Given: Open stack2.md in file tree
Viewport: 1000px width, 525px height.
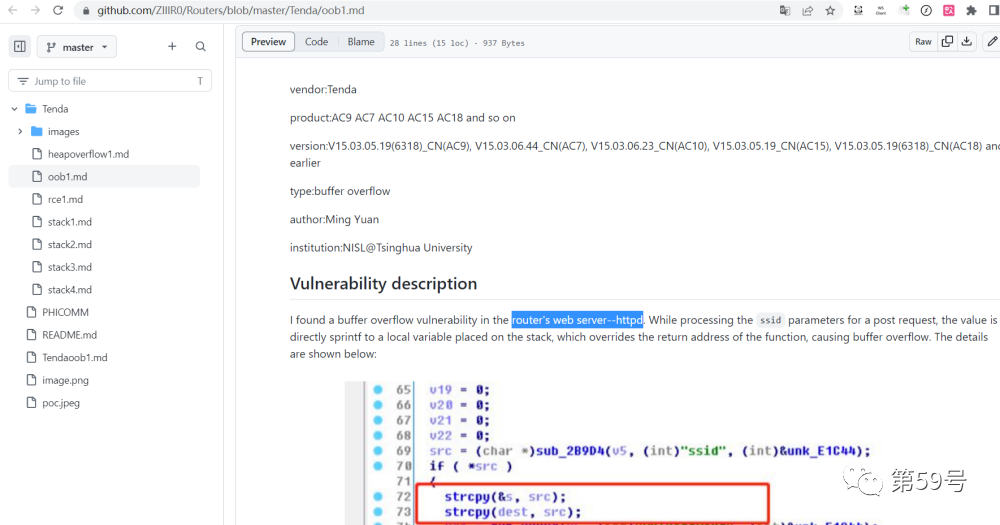Looking at the screenshot, I should 70,244.
